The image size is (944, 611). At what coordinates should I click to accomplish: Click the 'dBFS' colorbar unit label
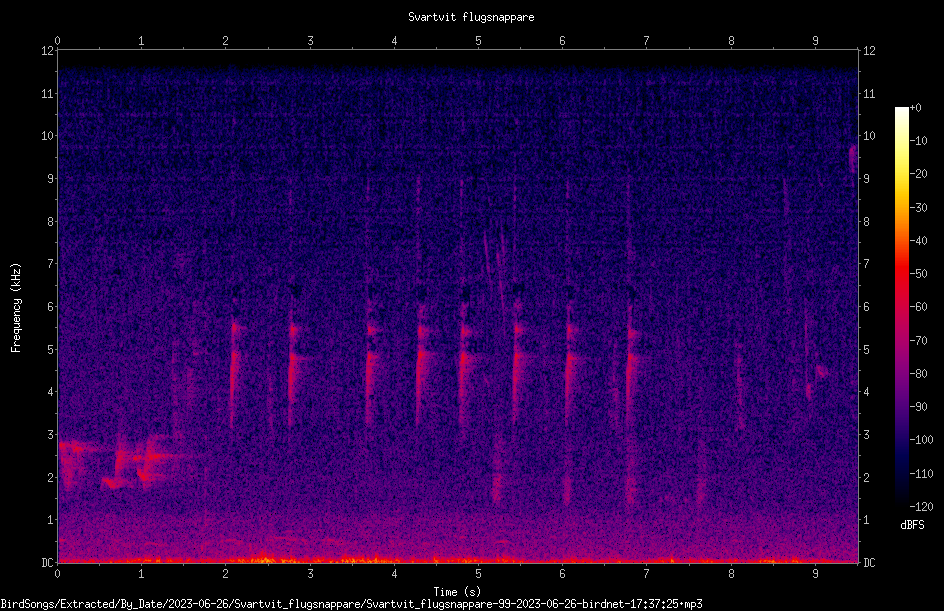pyautogui.click(x=912, y=525)
